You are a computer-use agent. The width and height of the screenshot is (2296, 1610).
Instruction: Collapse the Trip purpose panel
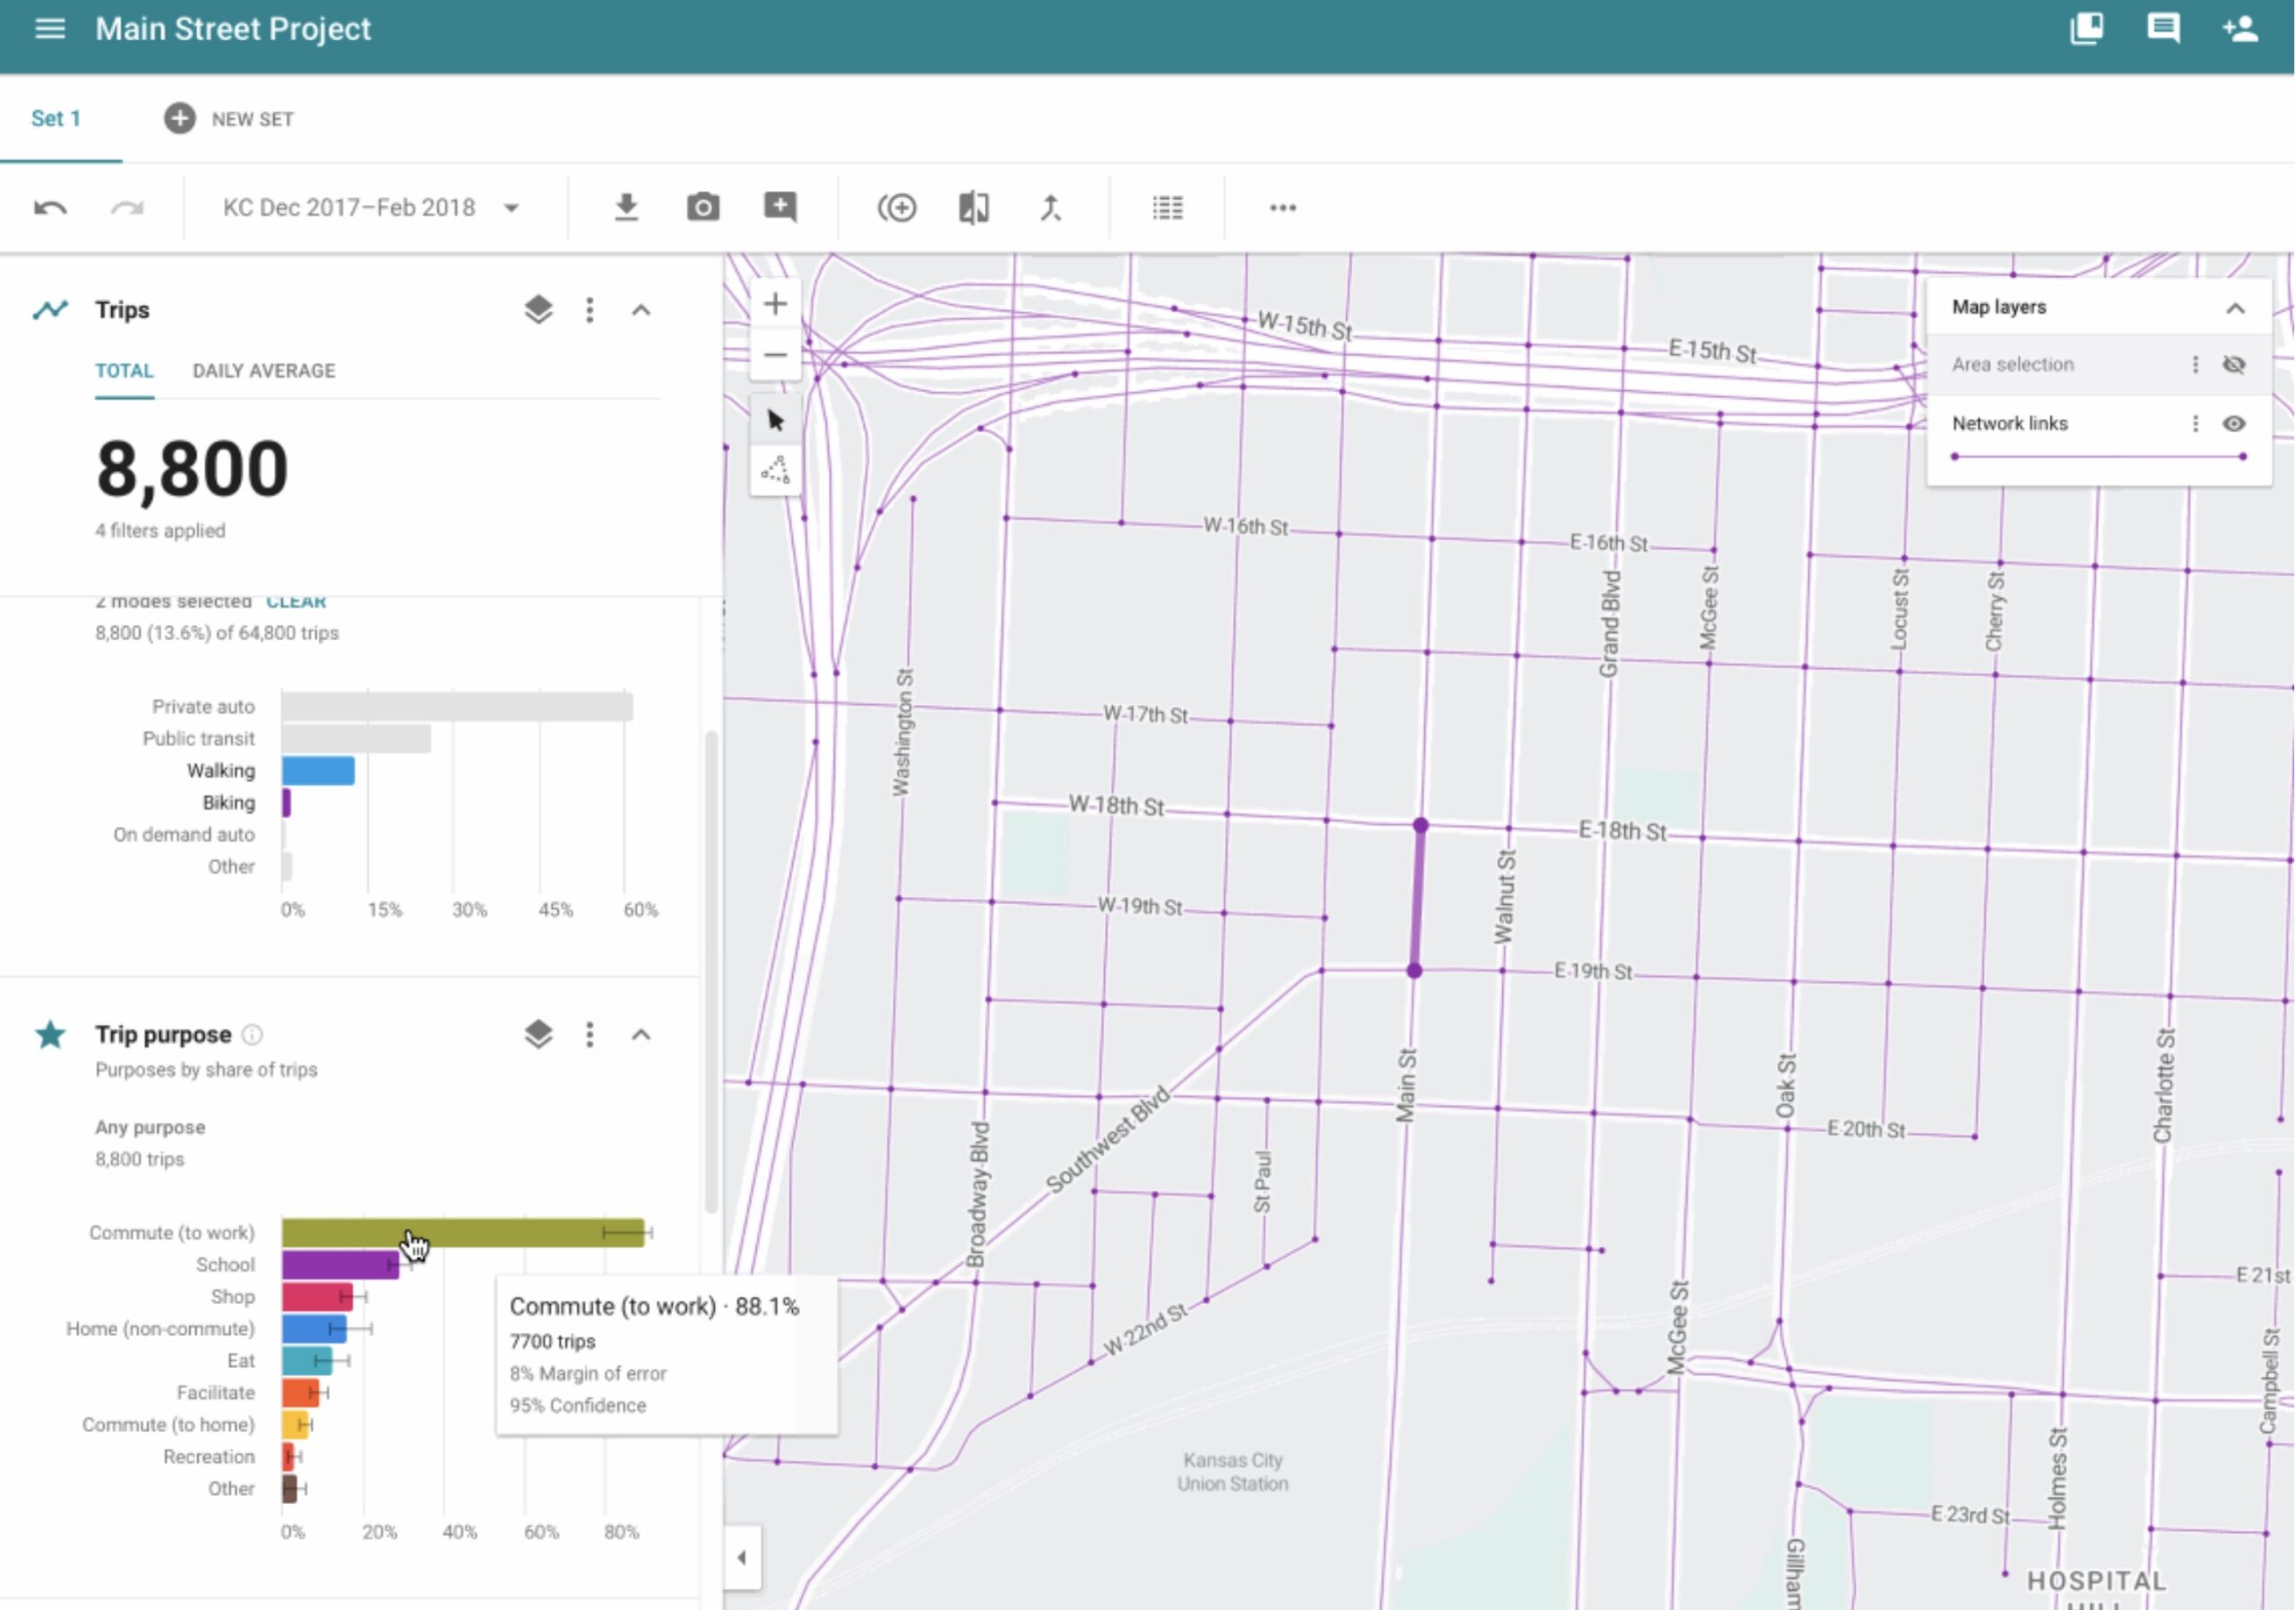point(641,1034)
